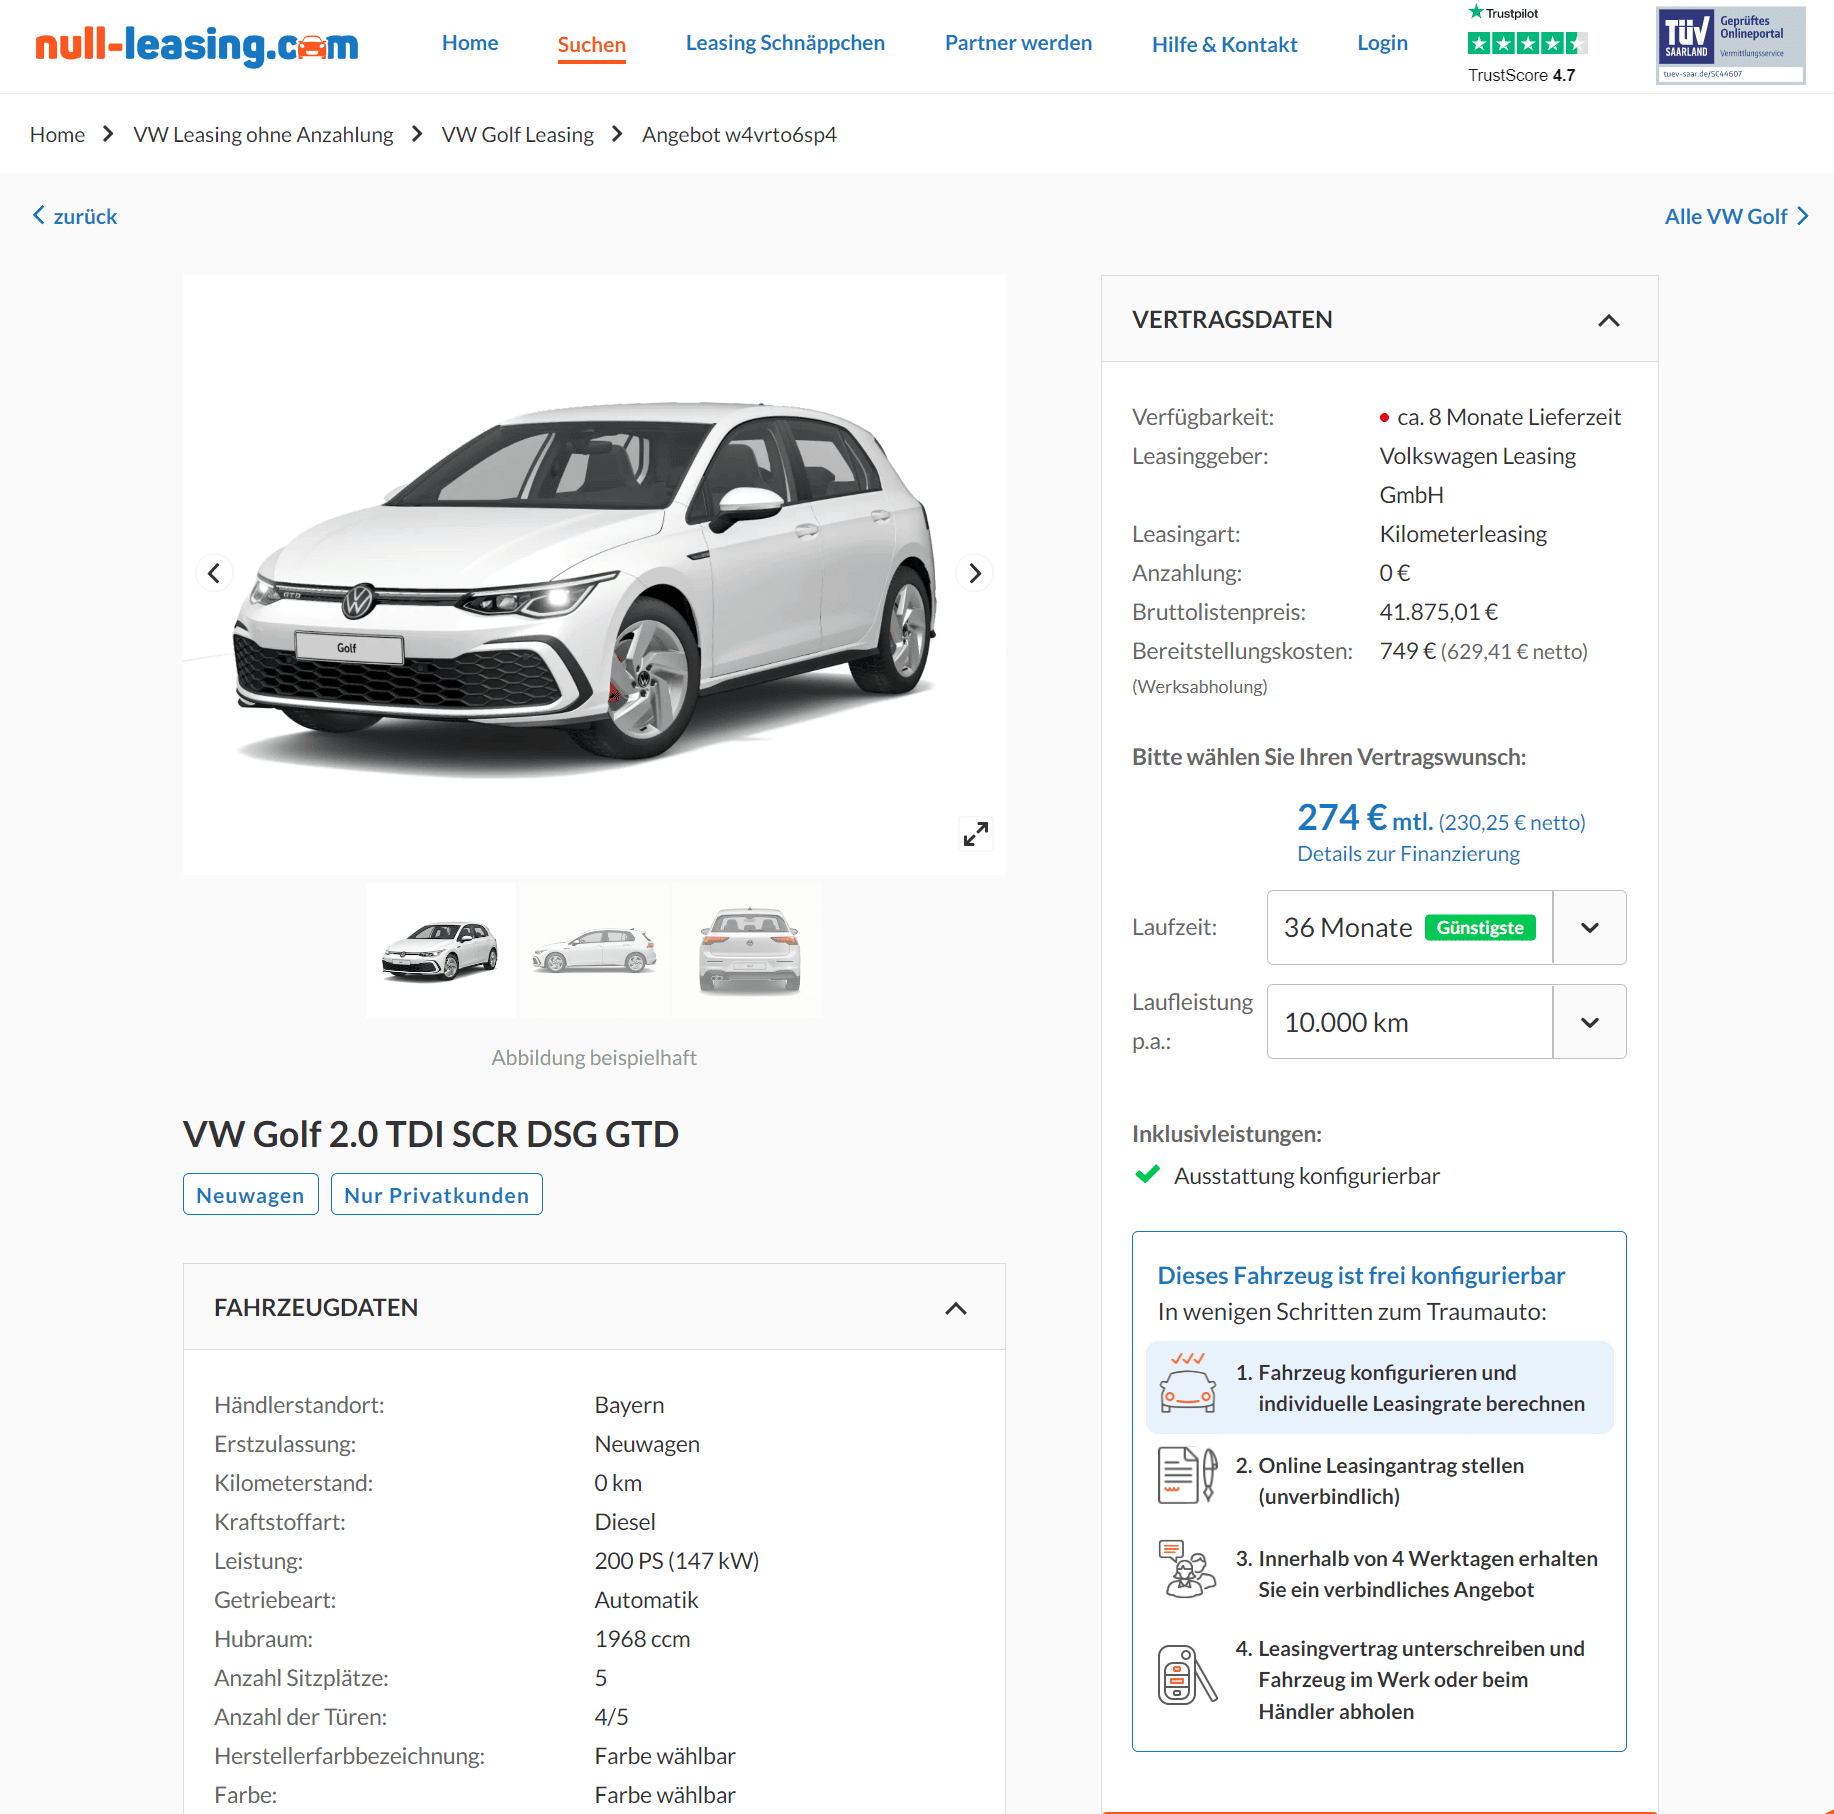Open the Trustpilot TrustScore badge
The width and height of the screenshot is (1834, 1814).
click(1527, 45)
